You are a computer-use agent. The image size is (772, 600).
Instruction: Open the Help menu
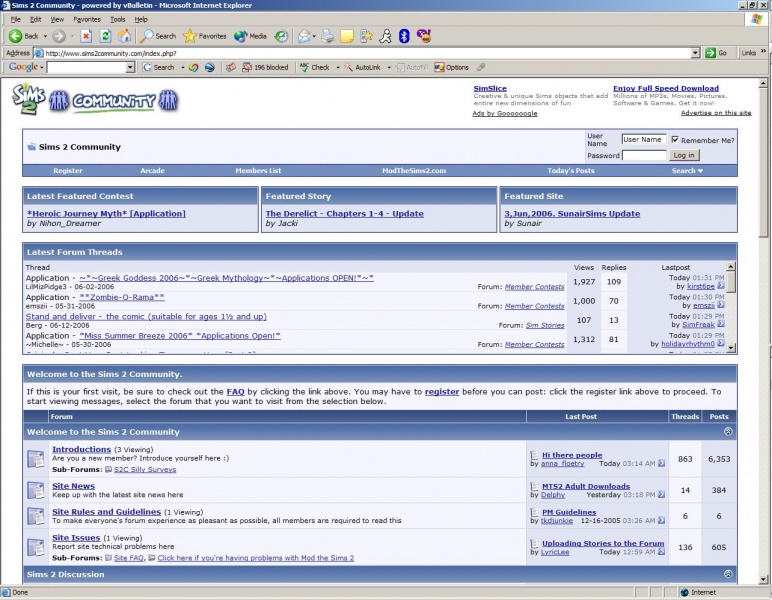click(x=141, y=19)
